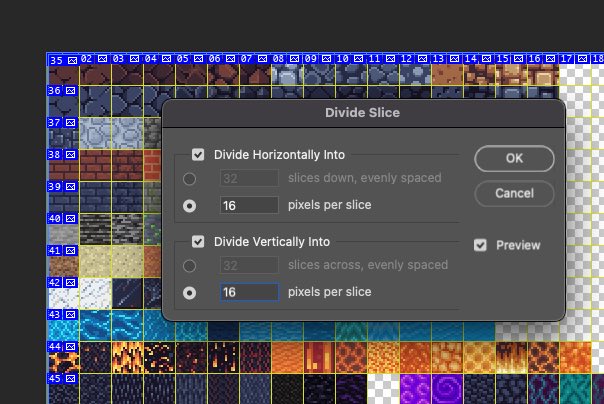Click slice 05 image badge icon

coord(198,59)
